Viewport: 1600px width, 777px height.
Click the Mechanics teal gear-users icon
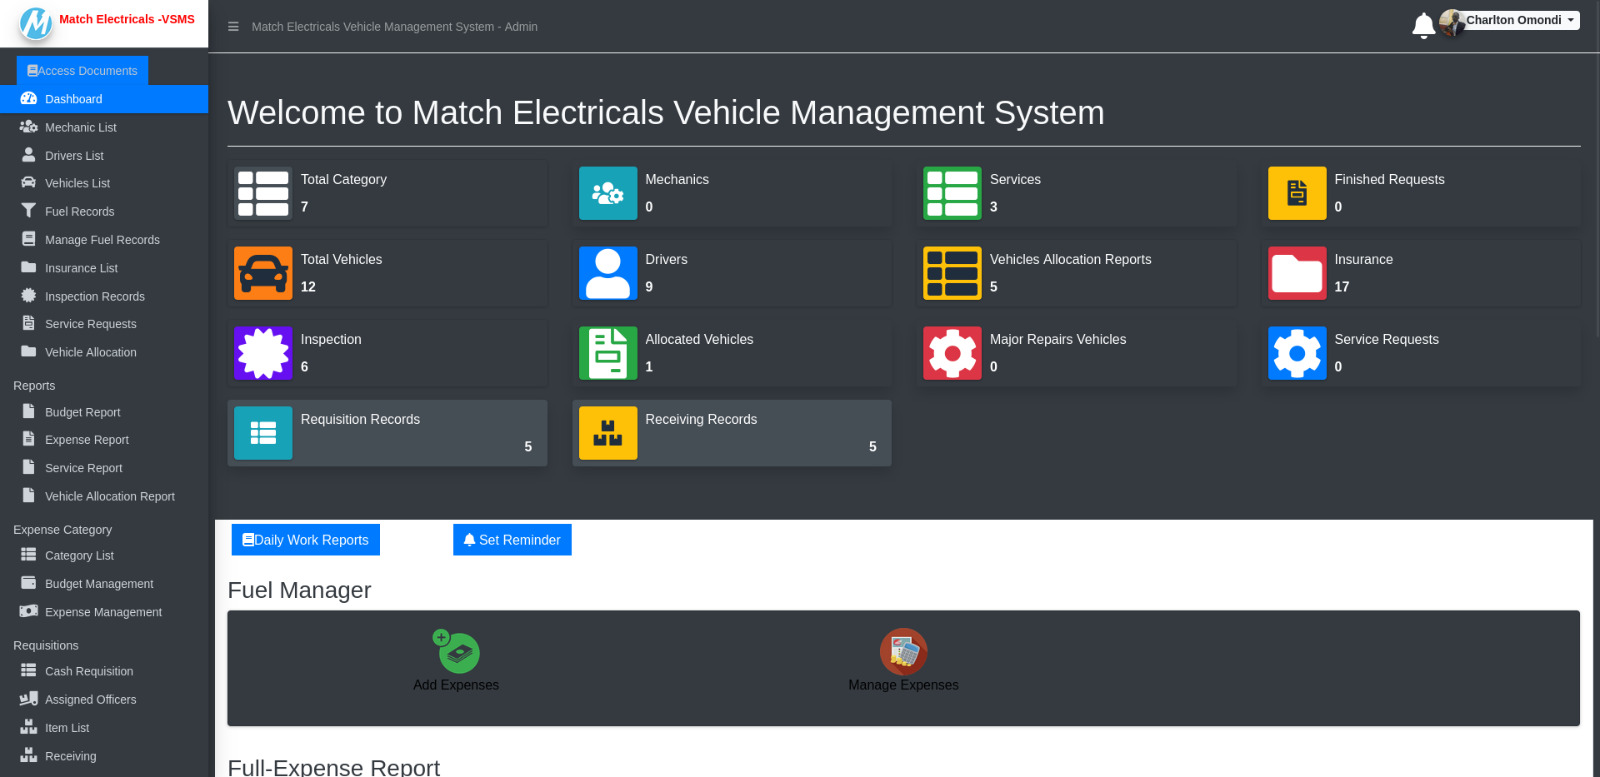(608, 193)
